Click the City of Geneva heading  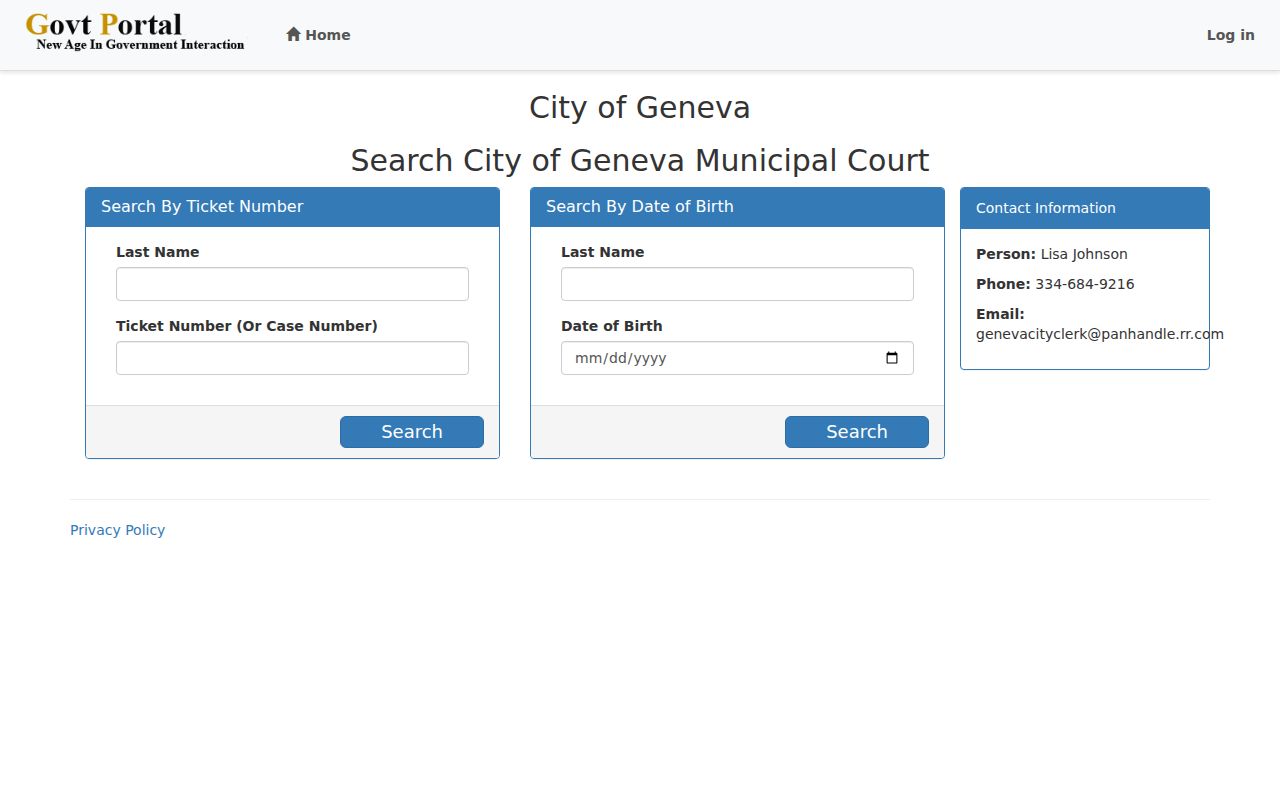(640, 107)
